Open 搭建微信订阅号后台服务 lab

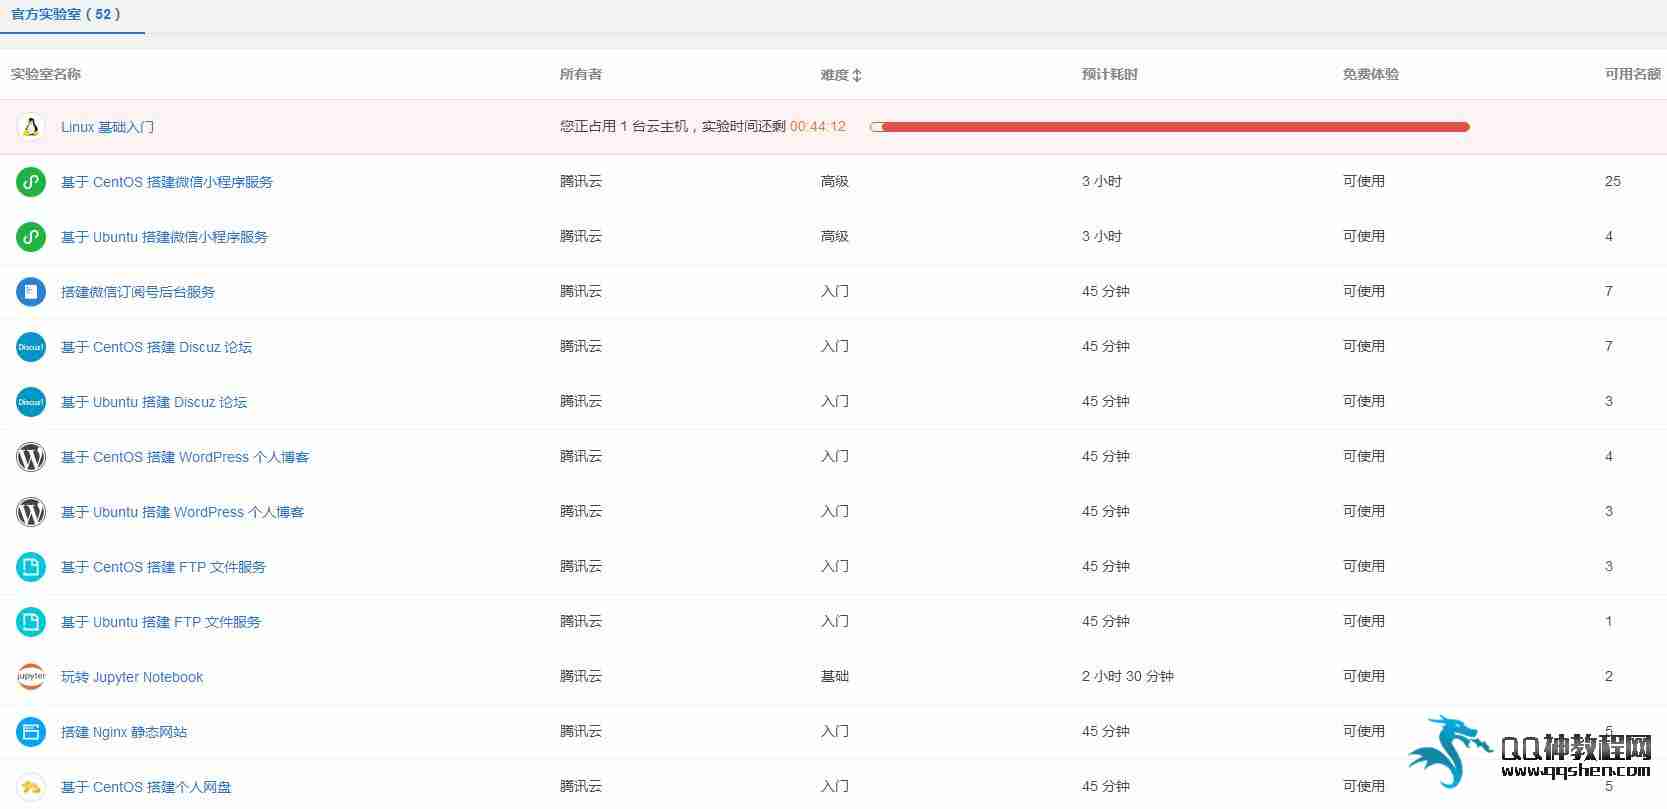pyautogui.click(x=138, y=292)
